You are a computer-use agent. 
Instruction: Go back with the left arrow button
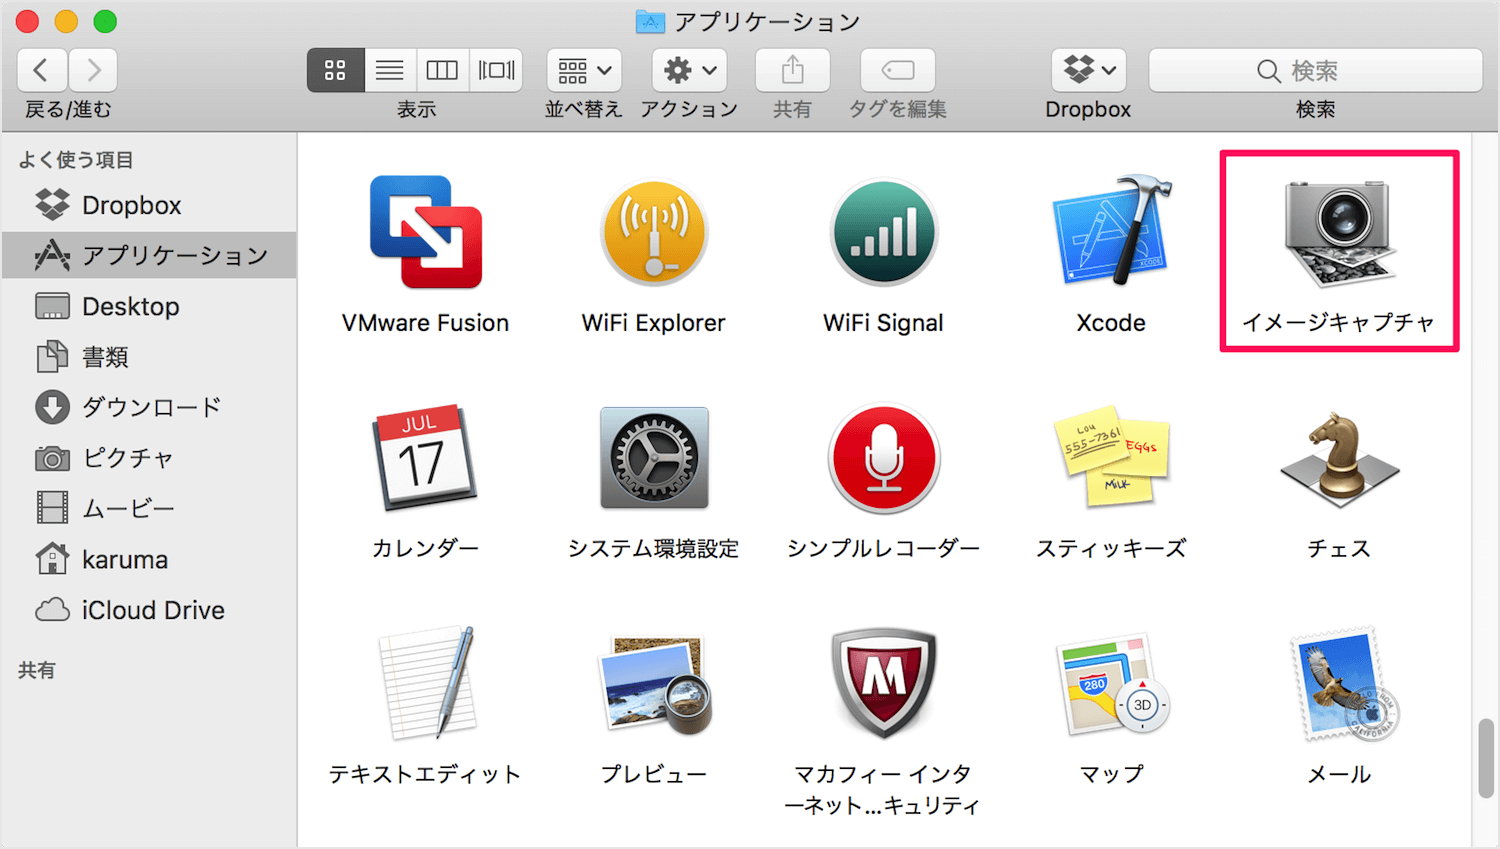pos(42,70)
